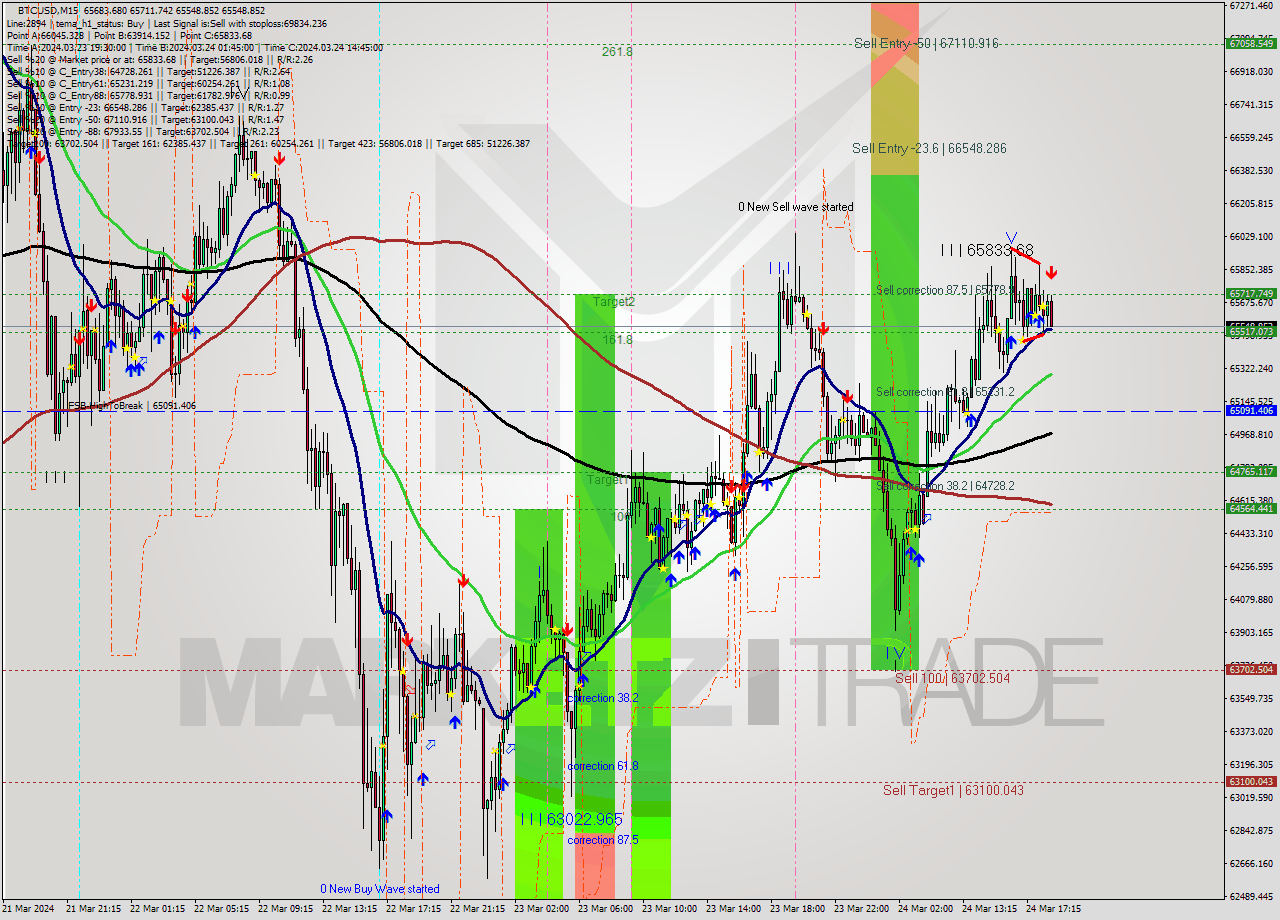Click the 'Target 685: 51226.387' entry
The image size is (1280, 920).
click(483, 143)
